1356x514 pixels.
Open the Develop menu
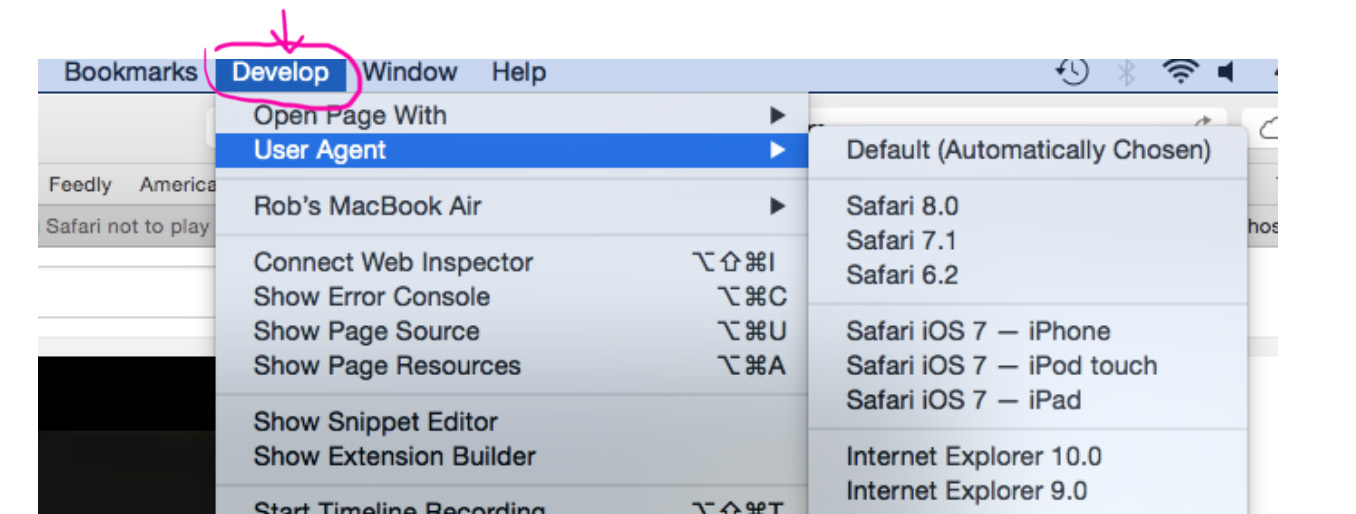pyautogui.click(x=280, y=72)
